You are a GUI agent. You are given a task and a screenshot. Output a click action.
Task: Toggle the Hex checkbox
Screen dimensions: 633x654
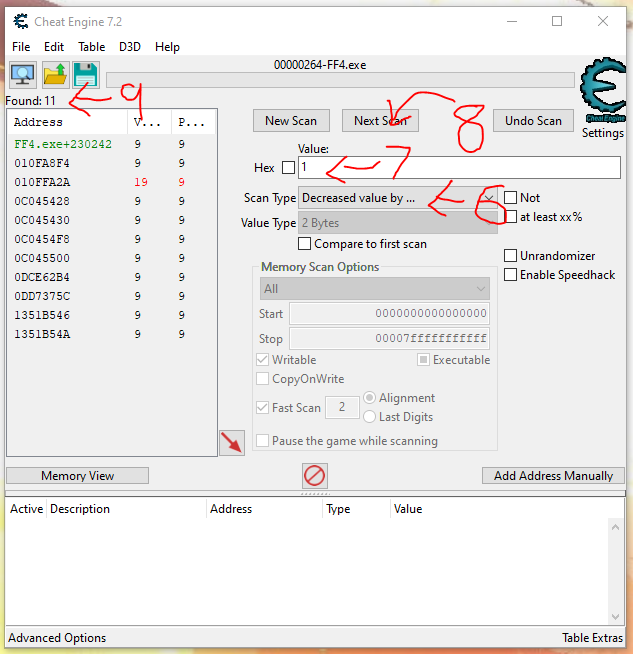(288, 168)
